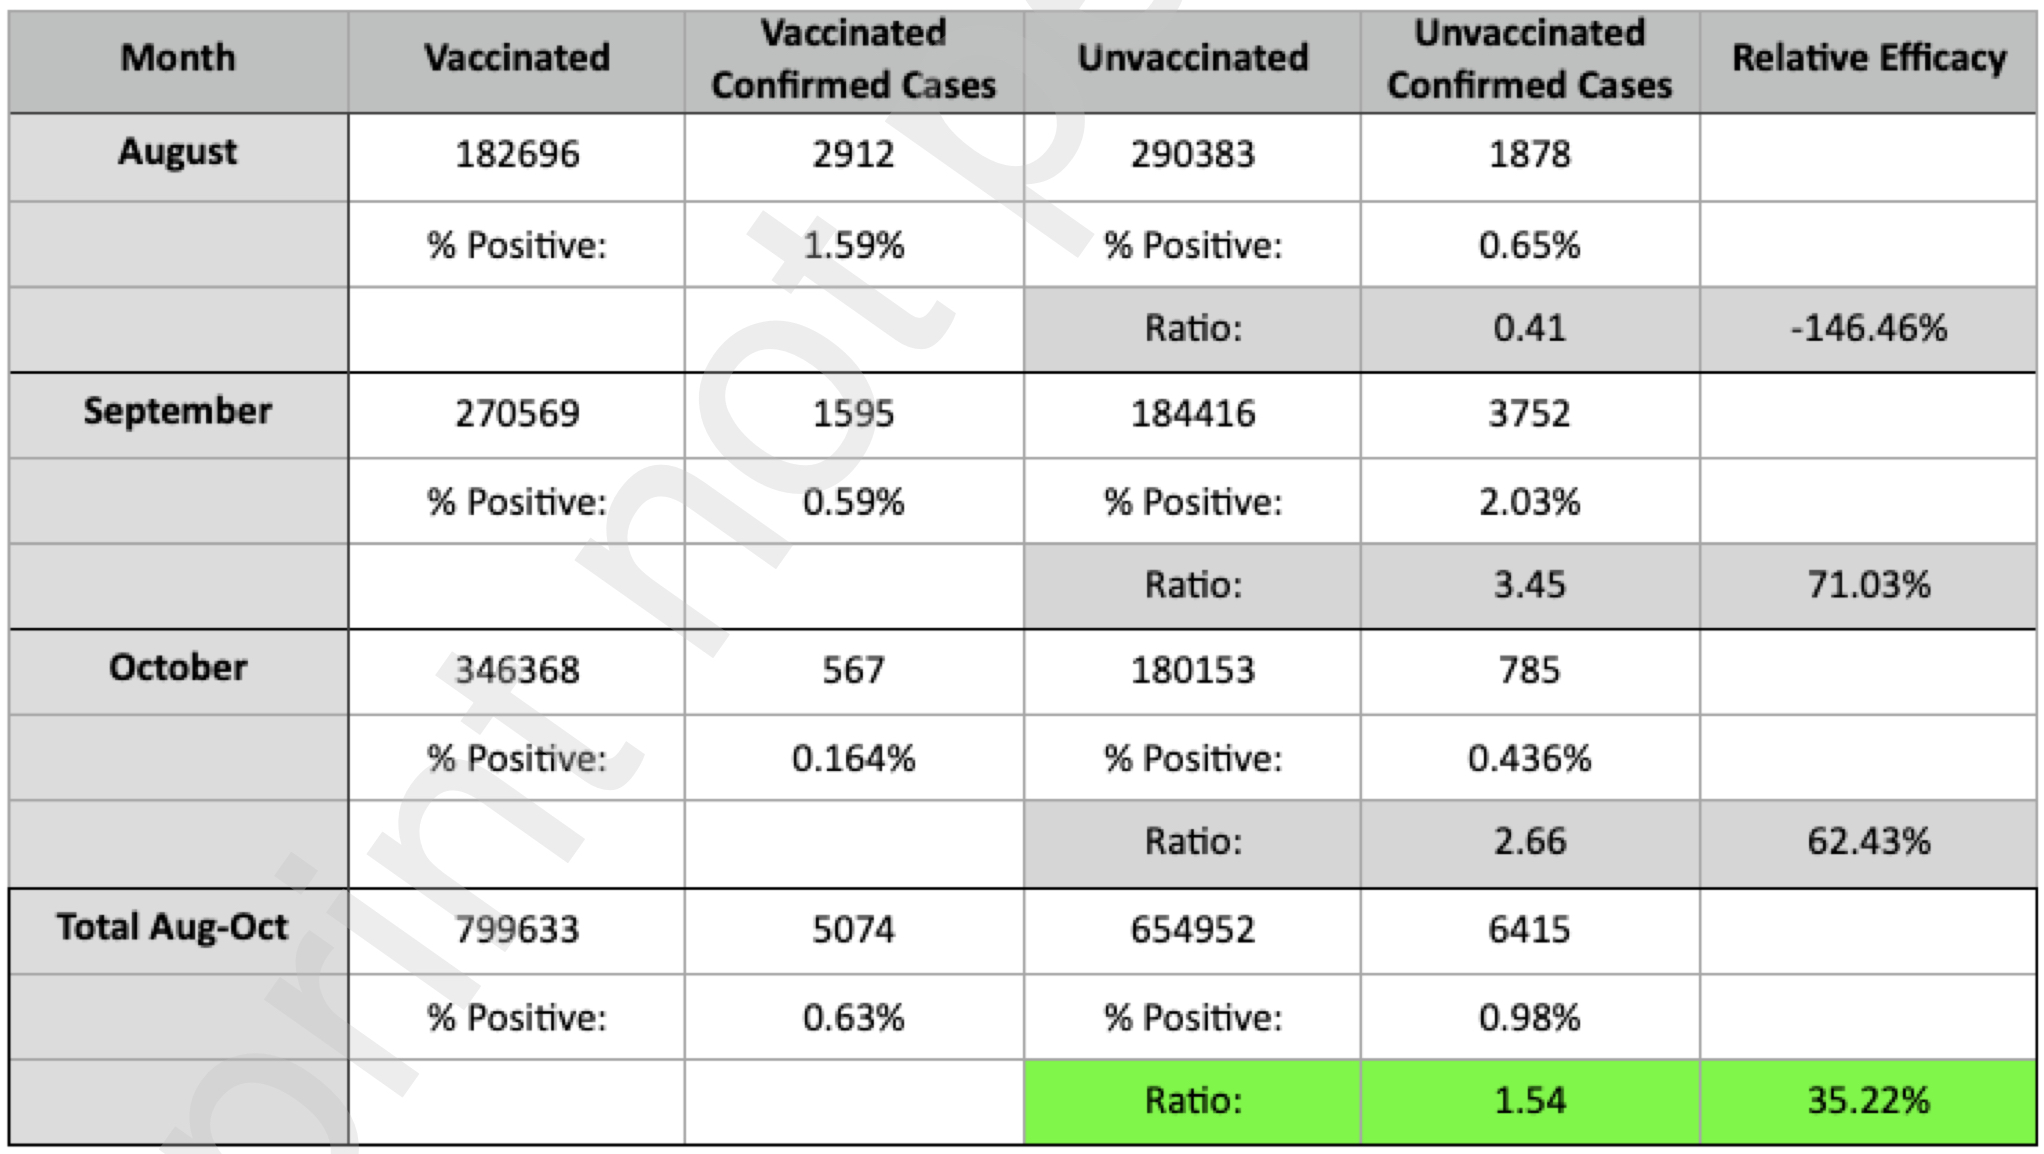Viewport: 2044px width, 1154px height.
Task: Click the August row label
Action: click(x=178, y=153)
